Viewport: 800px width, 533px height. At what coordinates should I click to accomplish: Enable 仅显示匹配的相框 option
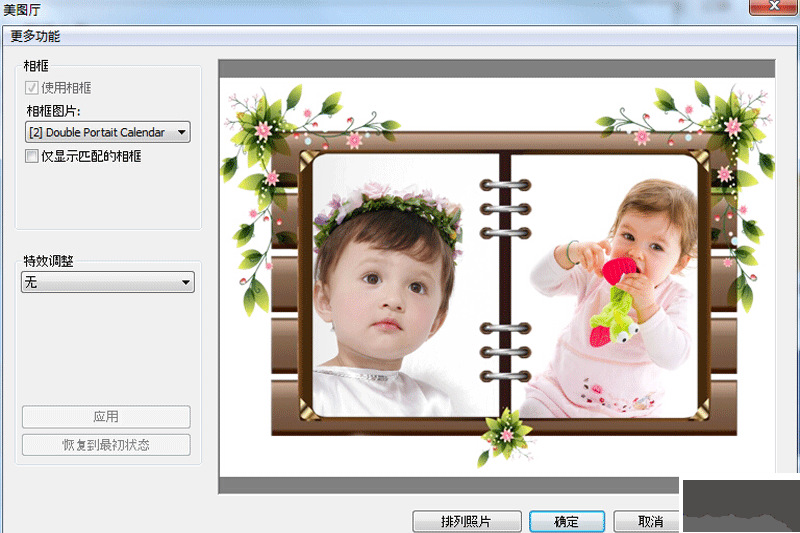pyautogui.click(x=32, y=156)
